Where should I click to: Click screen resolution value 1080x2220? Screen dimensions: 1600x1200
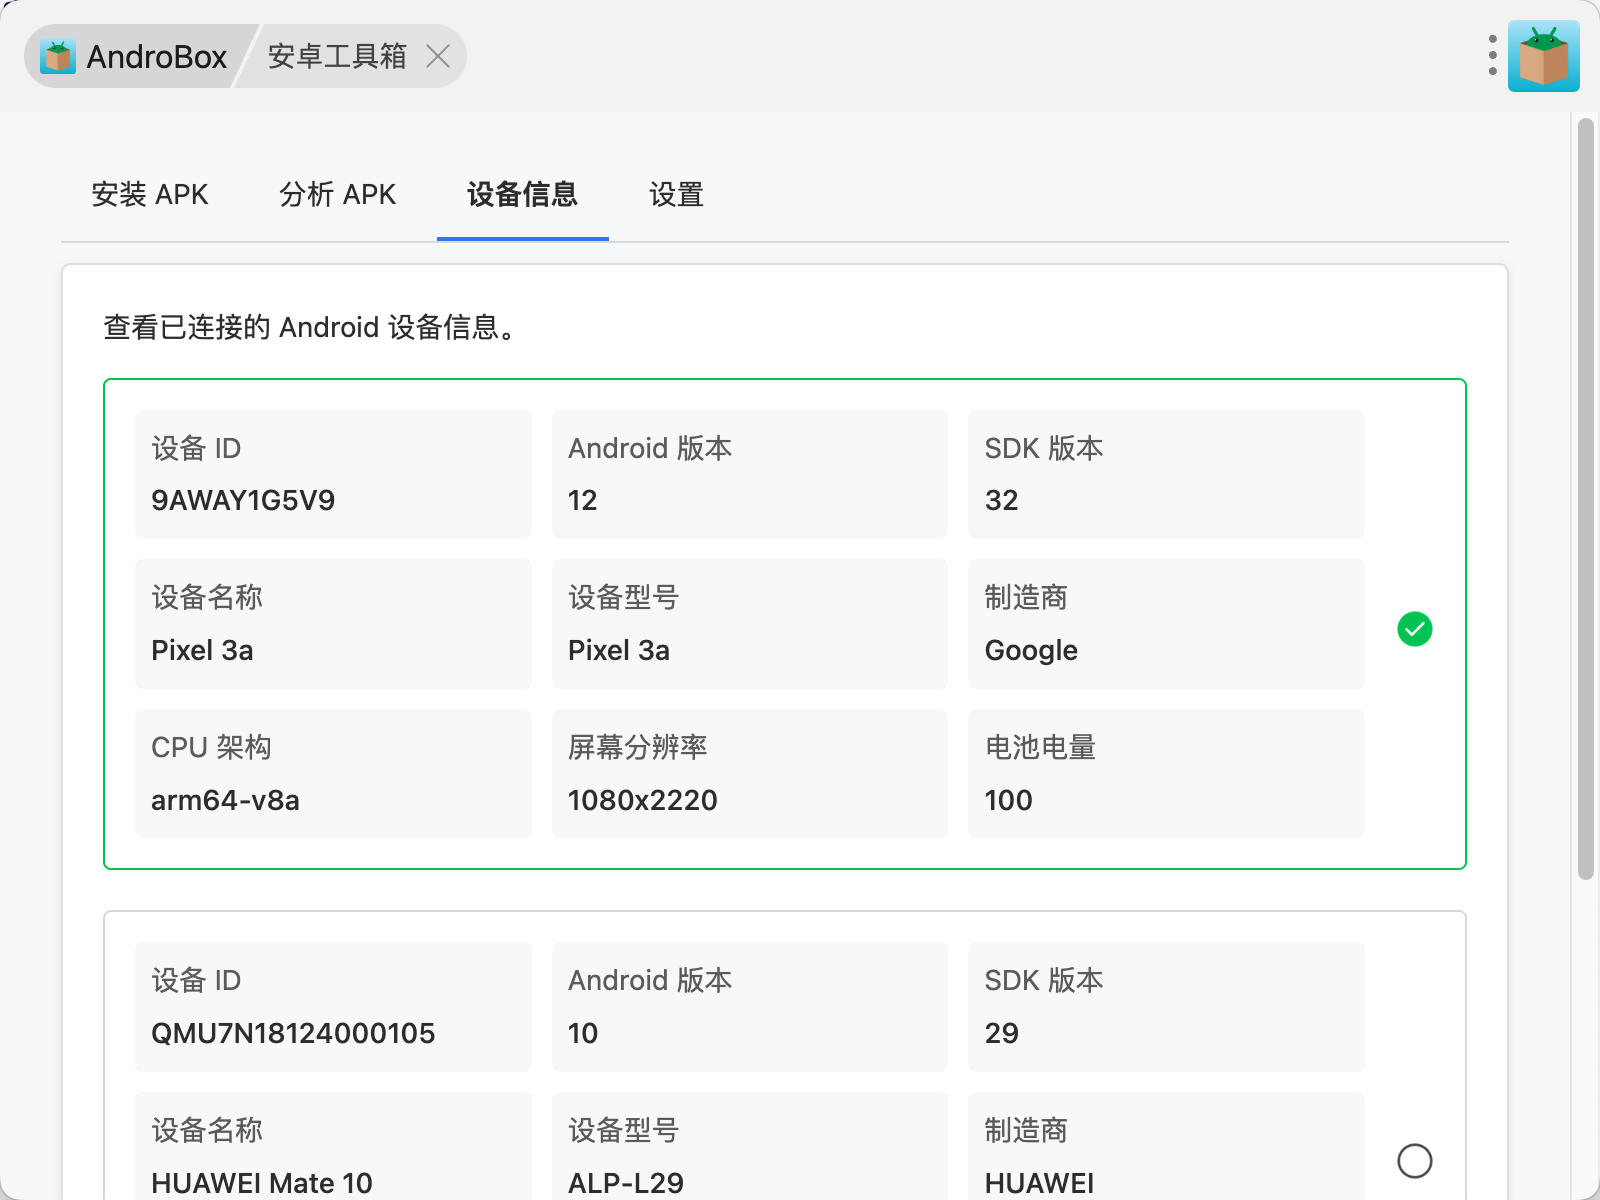tap(643, 800)
